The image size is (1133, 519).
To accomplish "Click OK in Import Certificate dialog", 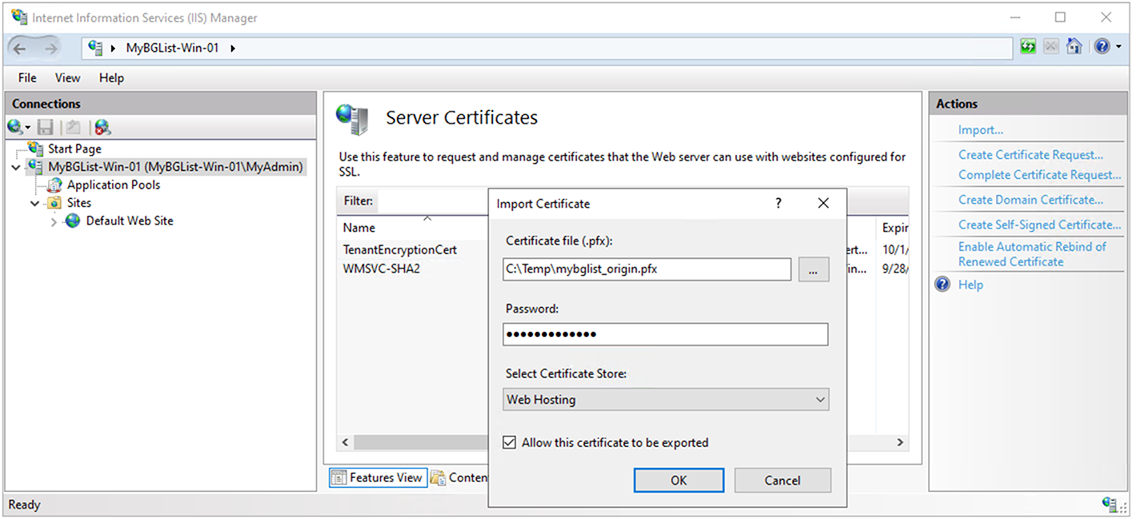I will tap(678, 480).
